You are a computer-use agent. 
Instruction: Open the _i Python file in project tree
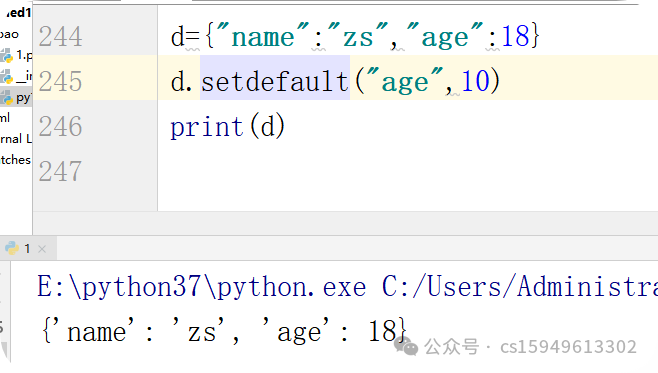tap(16, 76)
